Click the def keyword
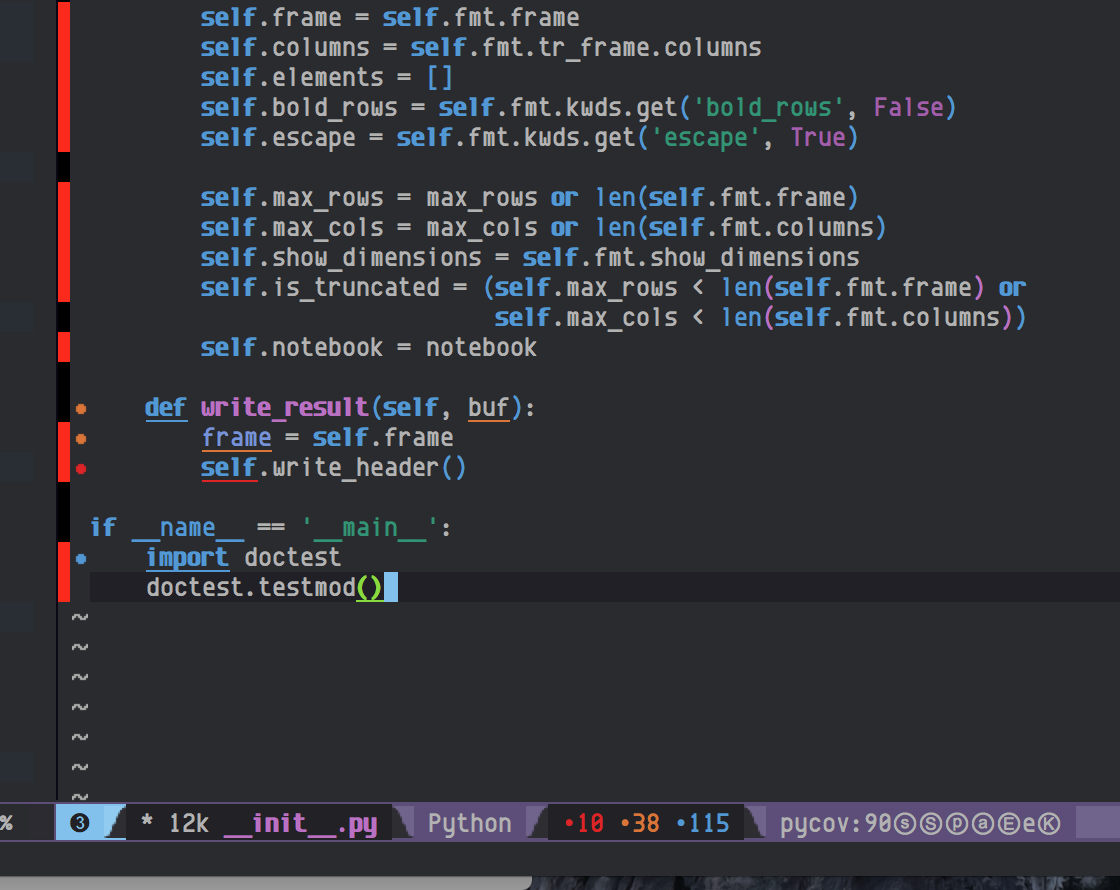The width and height of the screenshot is (1120, 890). click(x=166, y=407)
